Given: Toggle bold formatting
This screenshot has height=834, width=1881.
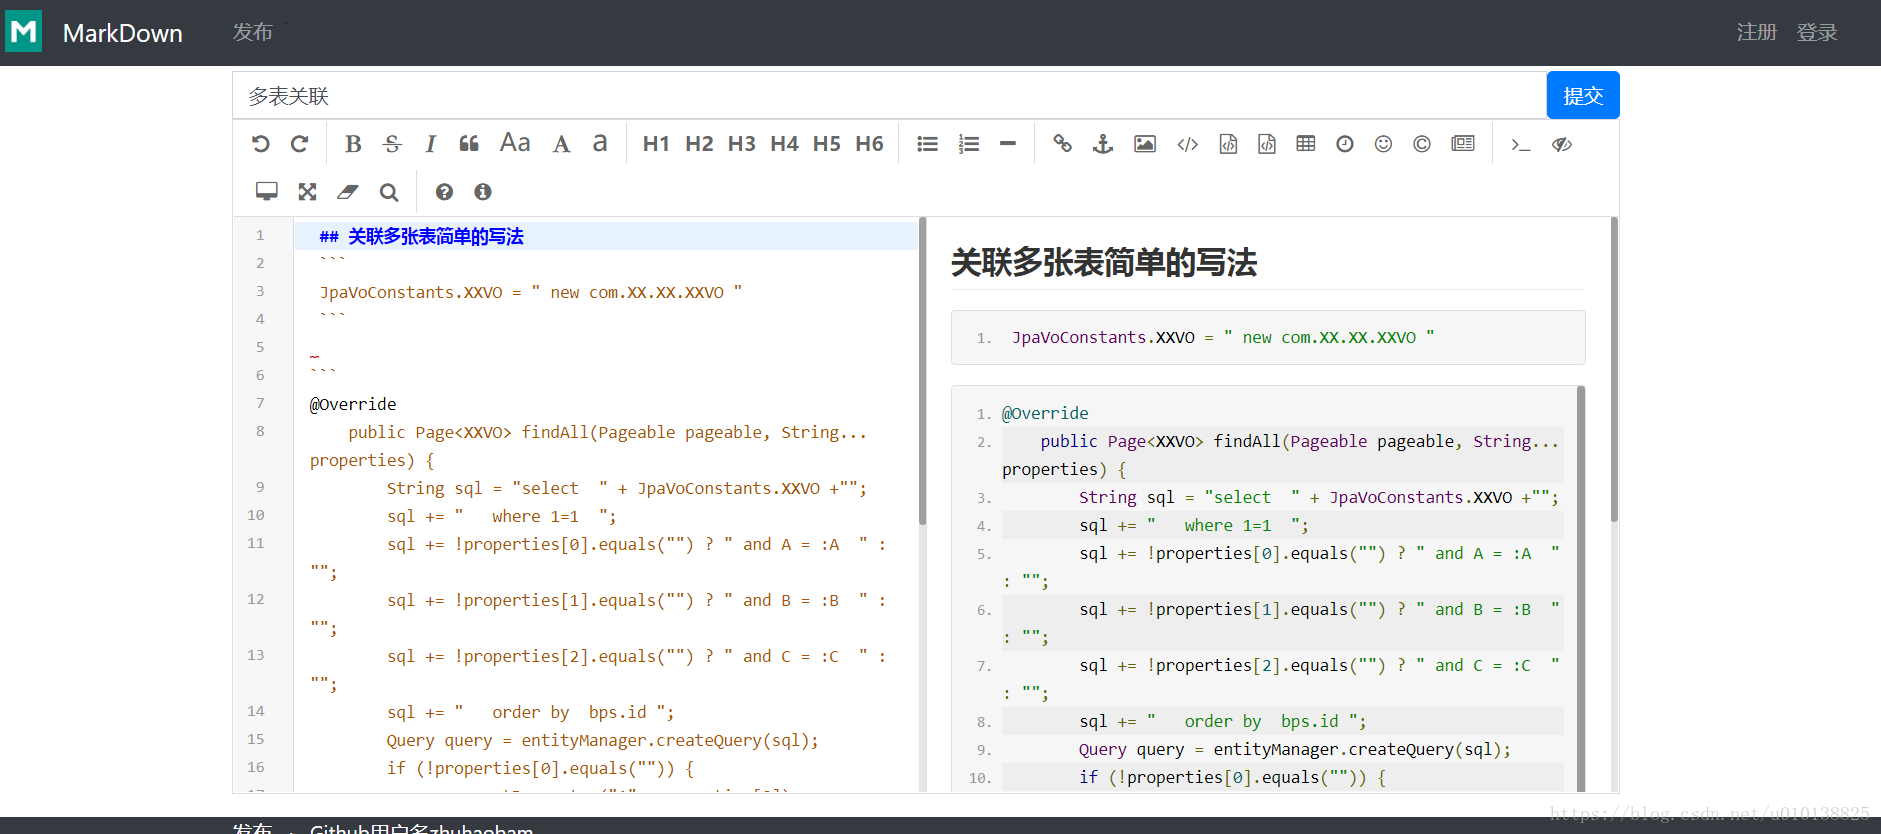Looking at the screenshot, I should coord(353,144).
